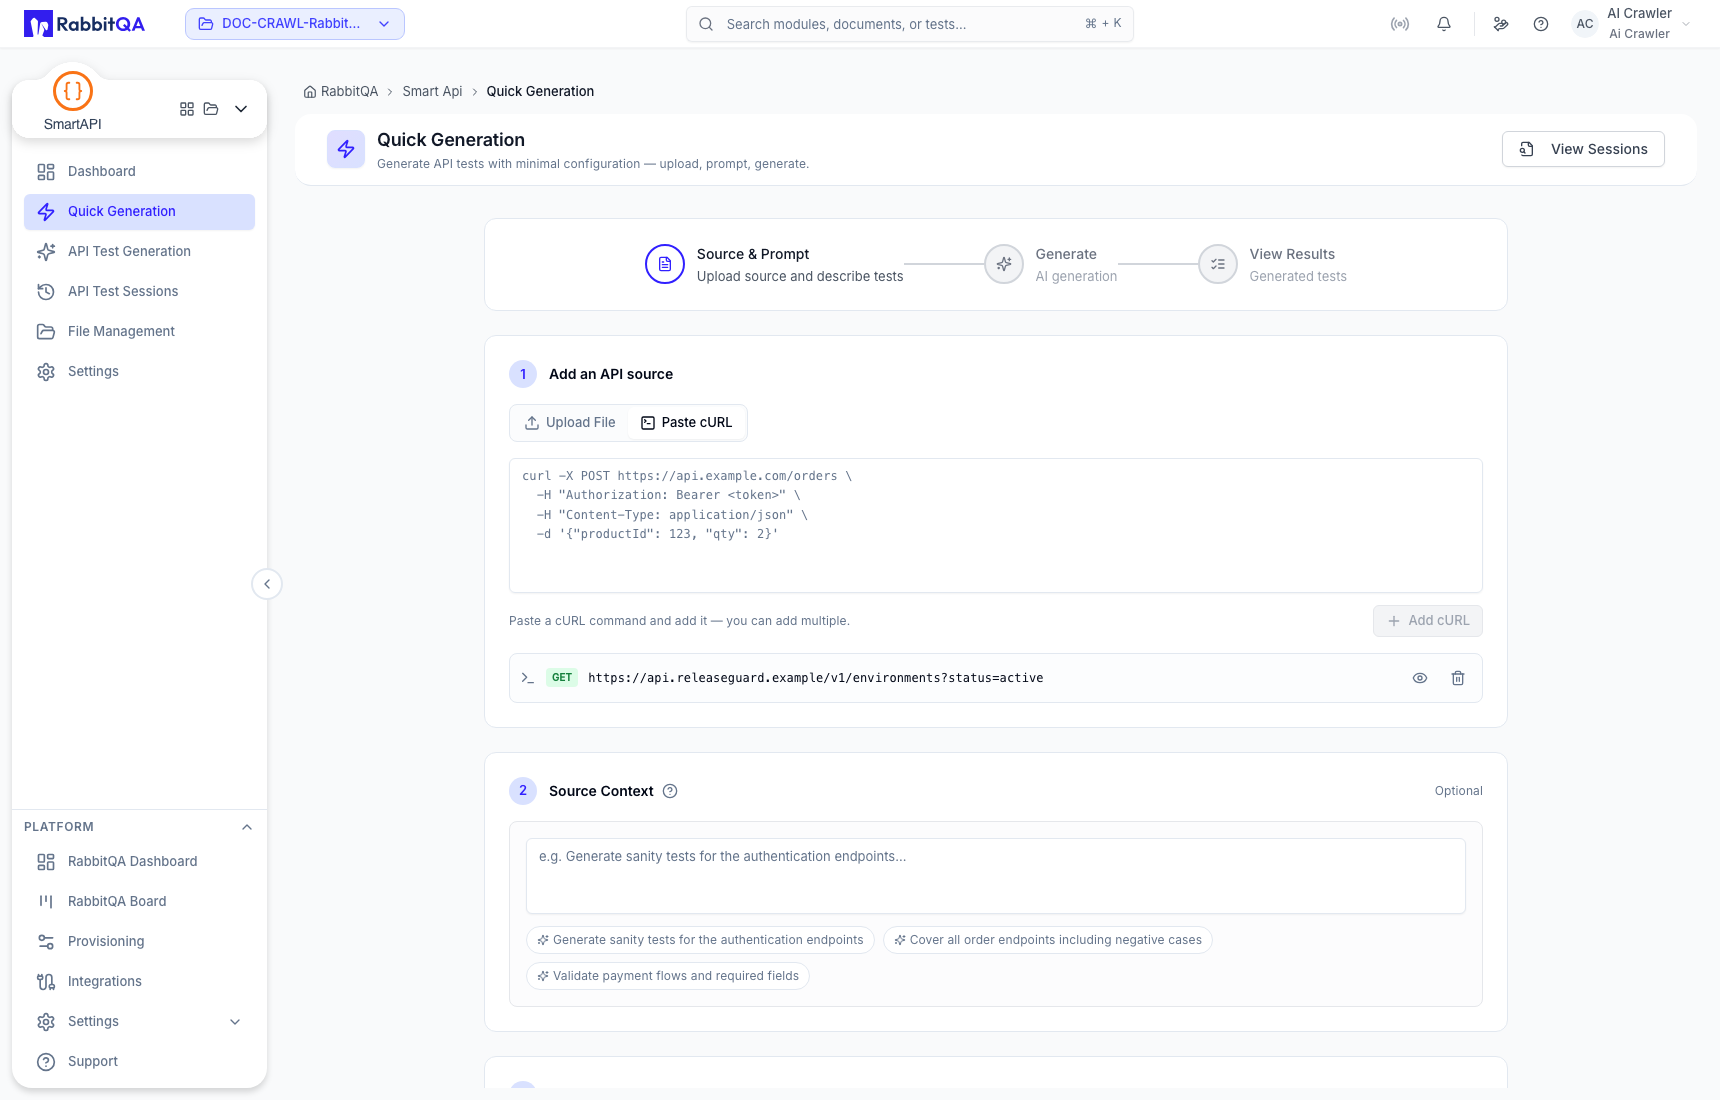The image size is (1720, 1100).
Task: Click the AC user avatar
Action: (x=1585, y=24)
